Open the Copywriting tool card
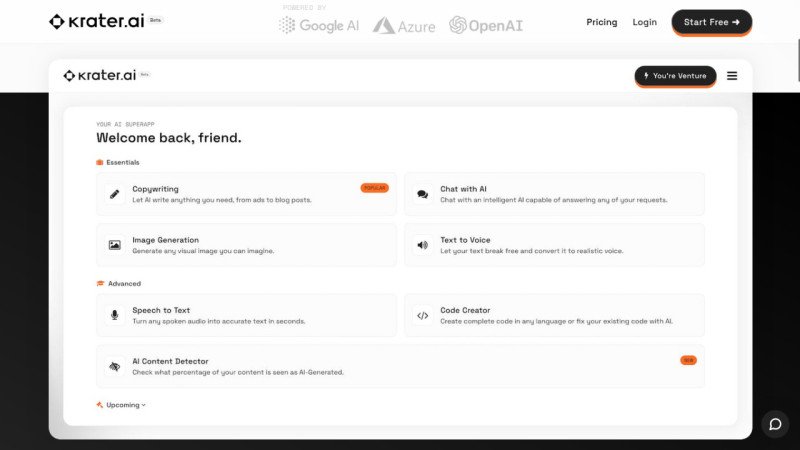The width and height of the screenshot is (800, 450). tap(246, 194)
